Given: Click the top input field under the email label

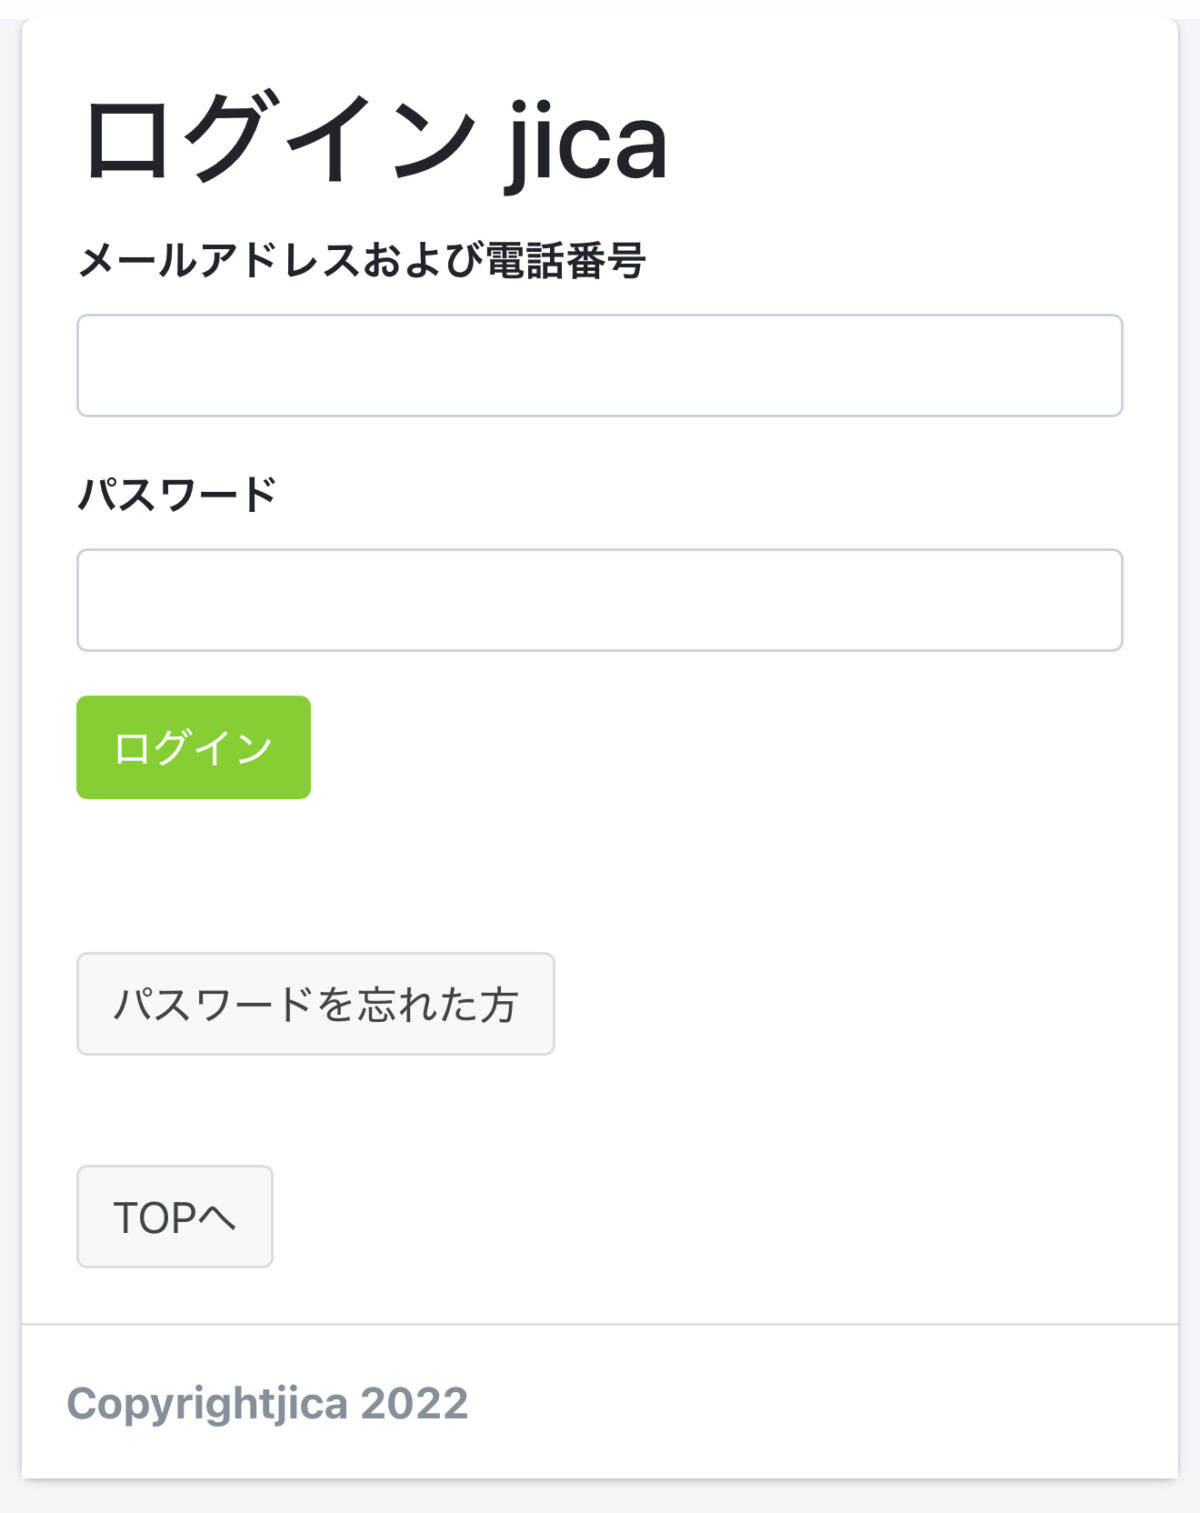Looking at the screenshot, I should click(600, 365).
